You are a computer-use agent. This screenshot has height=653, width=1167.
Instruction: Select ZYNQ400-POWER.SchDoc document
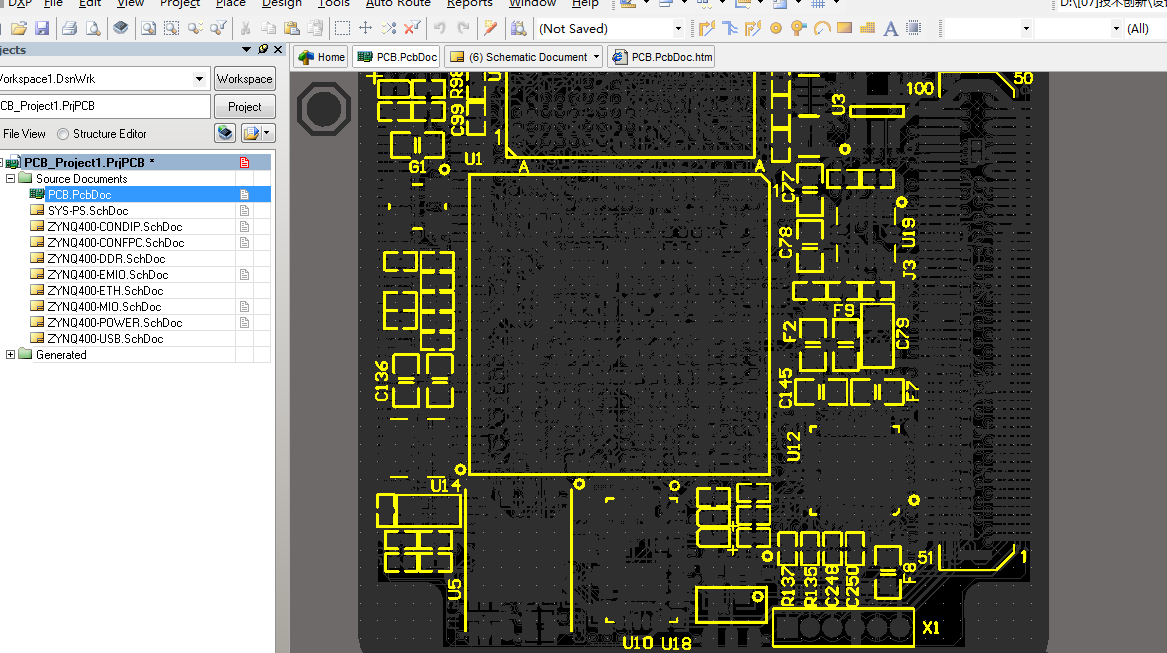click(115, 322)
